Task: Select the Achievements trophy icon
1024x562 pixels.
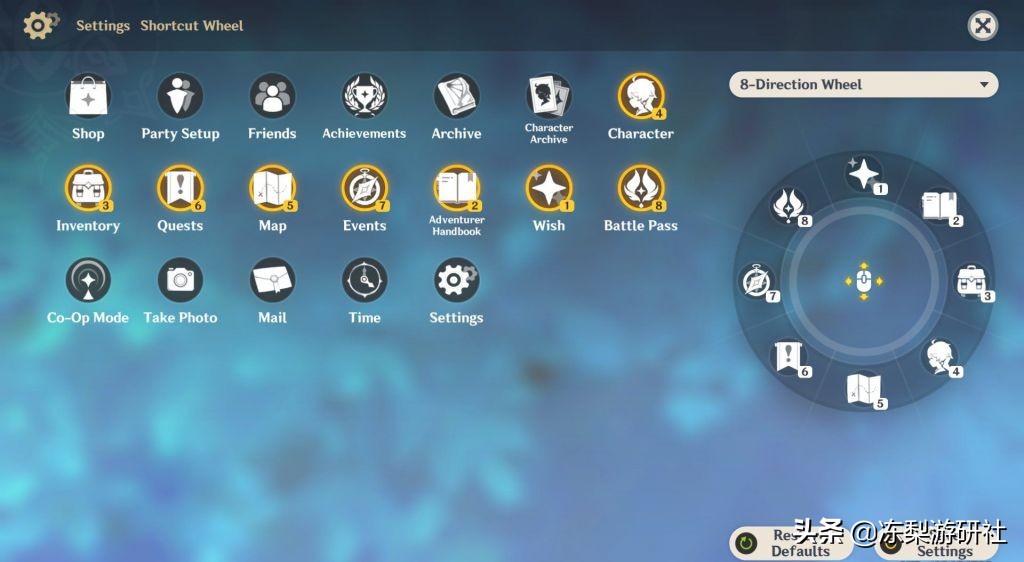Action: pyautogui.click(x=364, y=97)
